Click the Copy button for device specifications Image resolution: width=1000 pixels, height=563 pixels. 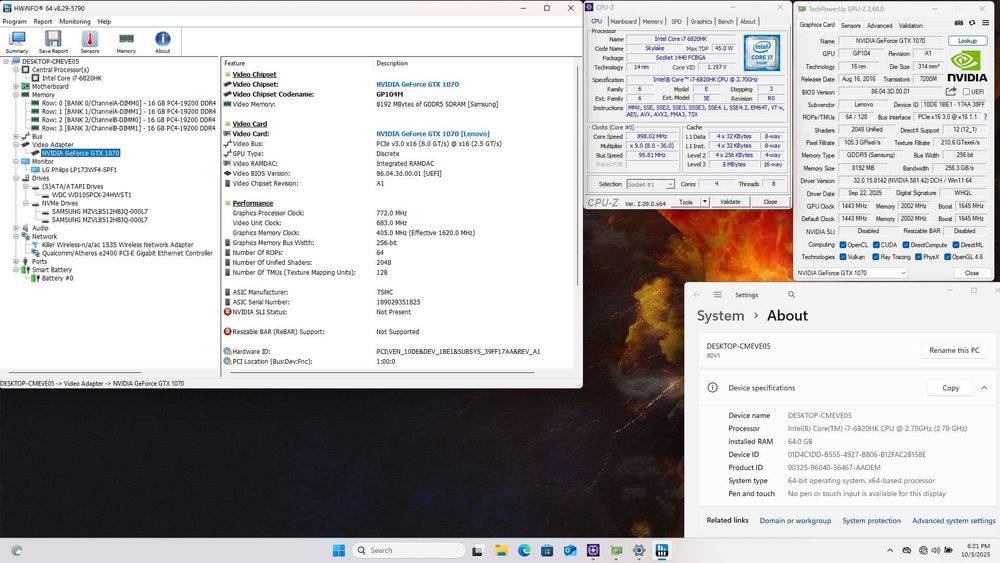951,388
